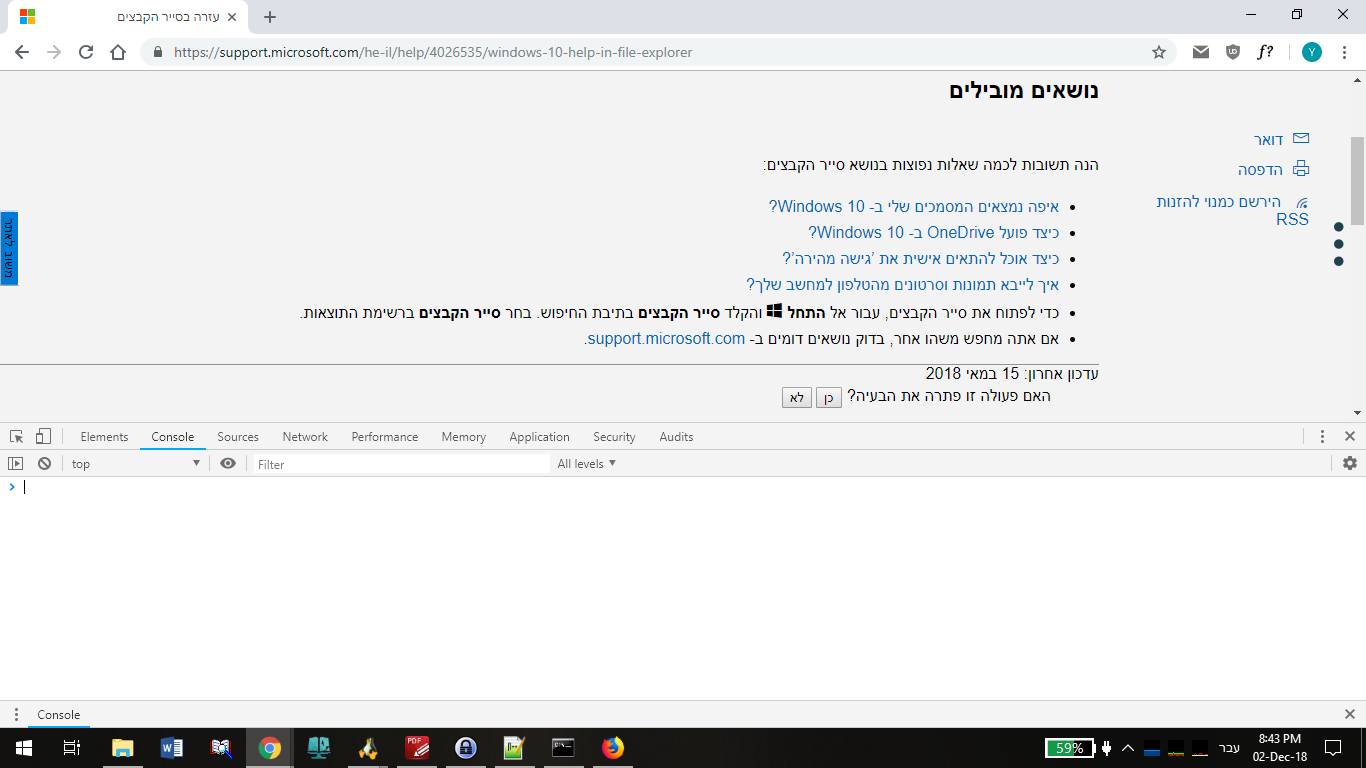The image size is (1366, 768).
Task: Click the envelope icon next to דואר
Action: tap(1301, 139)
